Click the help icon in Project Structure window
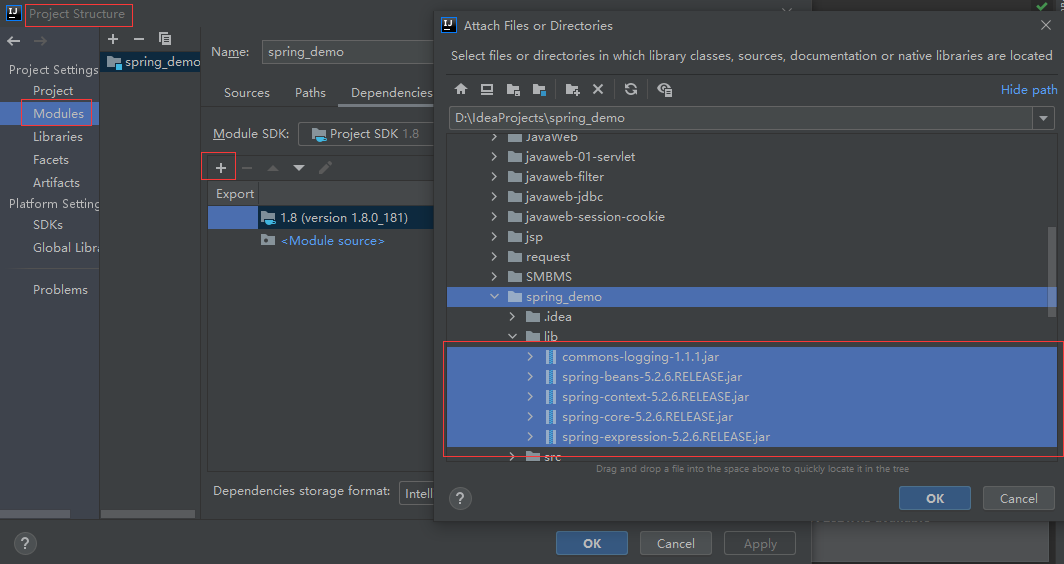Screen dimensions: 1064x564 tap(25, 543)
